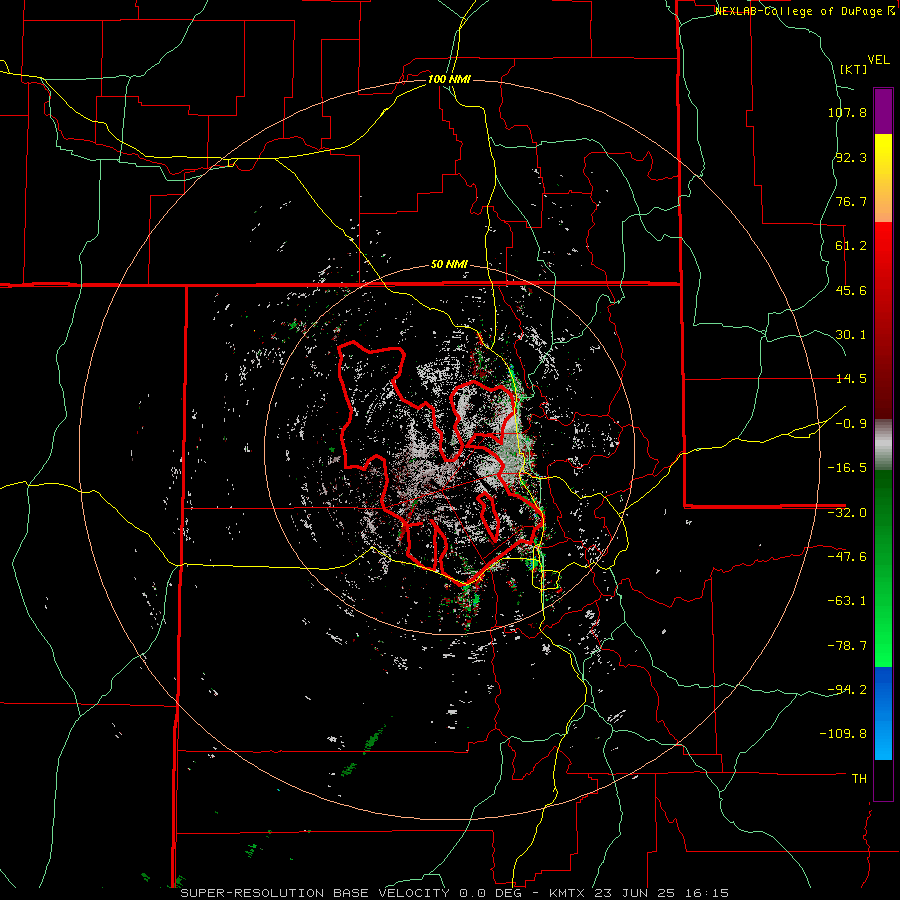Click the 50 NMI range ring label
900x900 pixels.
449,265
